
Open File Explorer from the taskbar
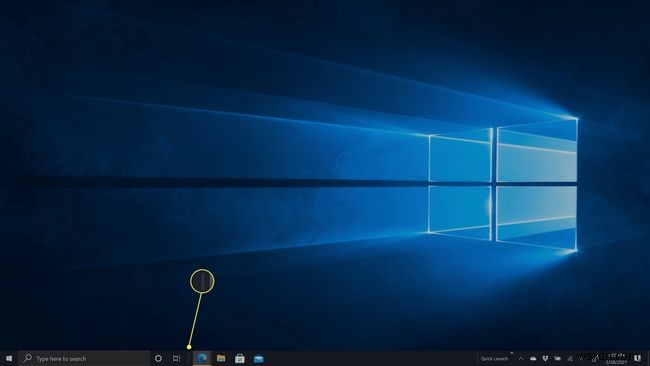tap(221, 359)
